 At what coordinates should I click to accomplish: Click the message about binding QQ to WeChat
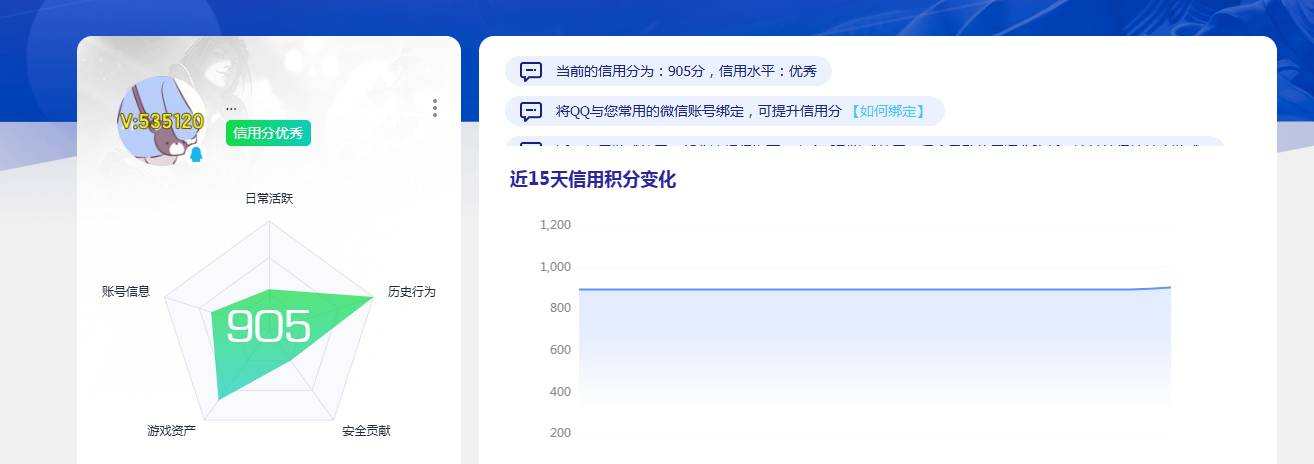pyautogui.click(x=725, y=111)
